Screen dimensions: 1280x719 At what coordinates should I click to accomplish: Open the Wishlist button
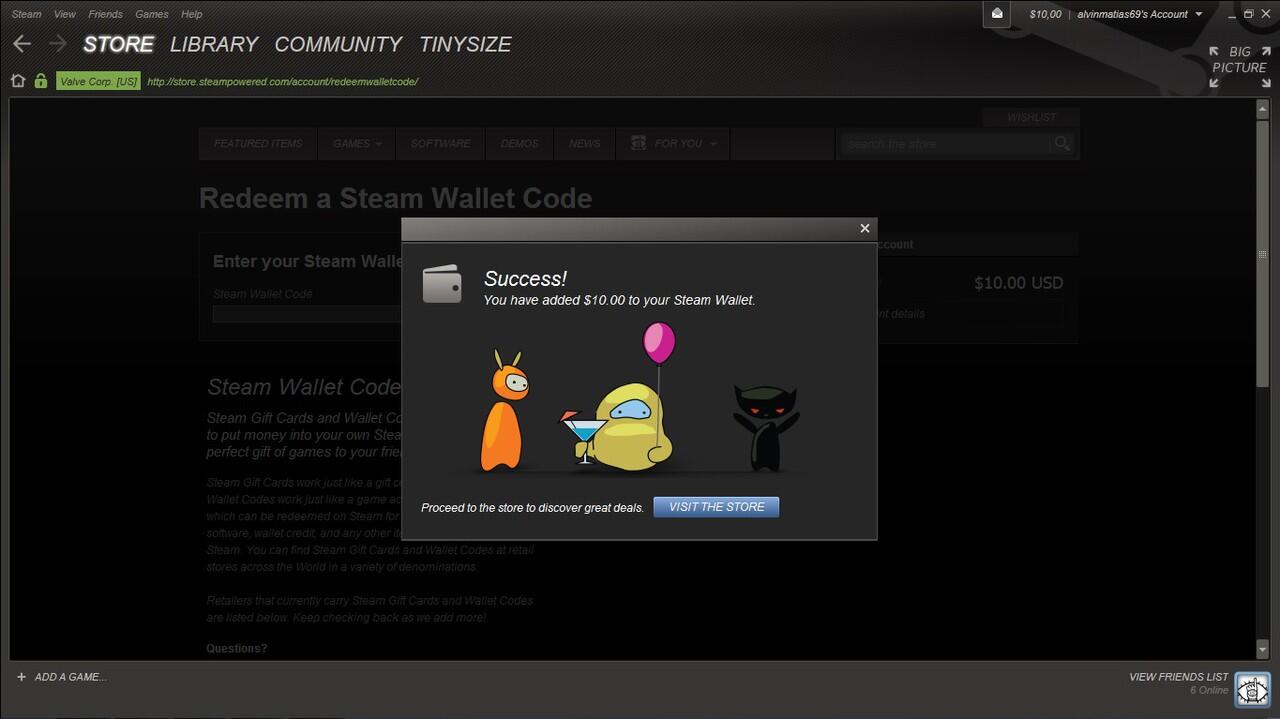tap(1031, 117)
